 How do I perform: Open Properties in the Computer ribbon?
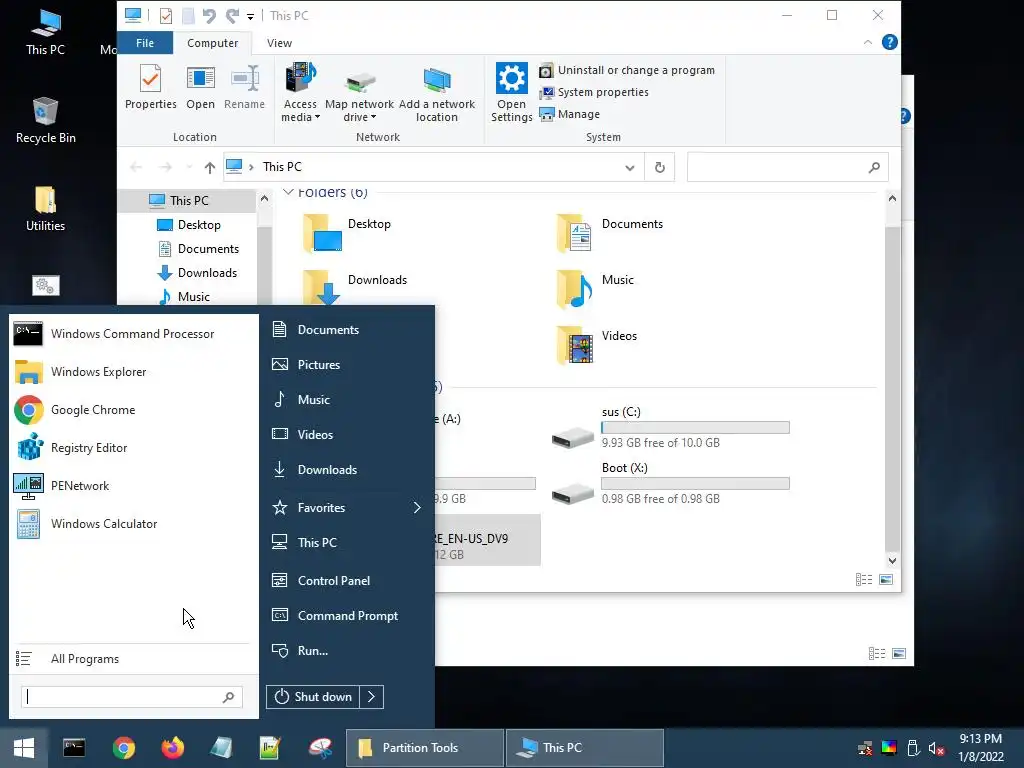pos(150,87)
